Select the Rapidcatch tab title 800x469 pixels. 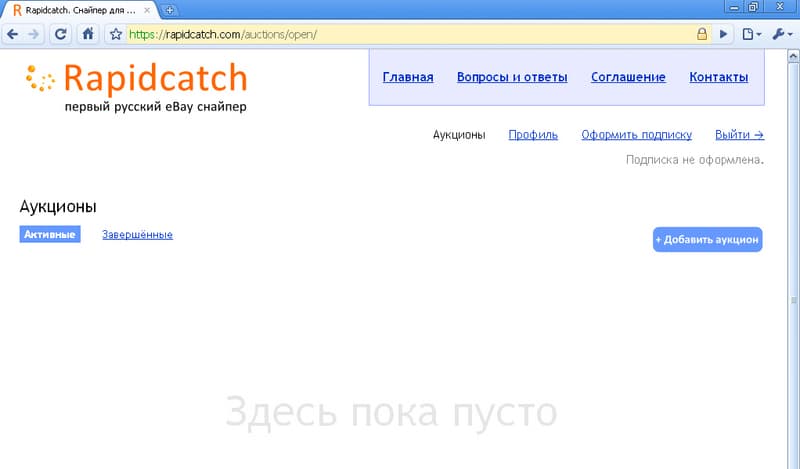pos(80,10)
